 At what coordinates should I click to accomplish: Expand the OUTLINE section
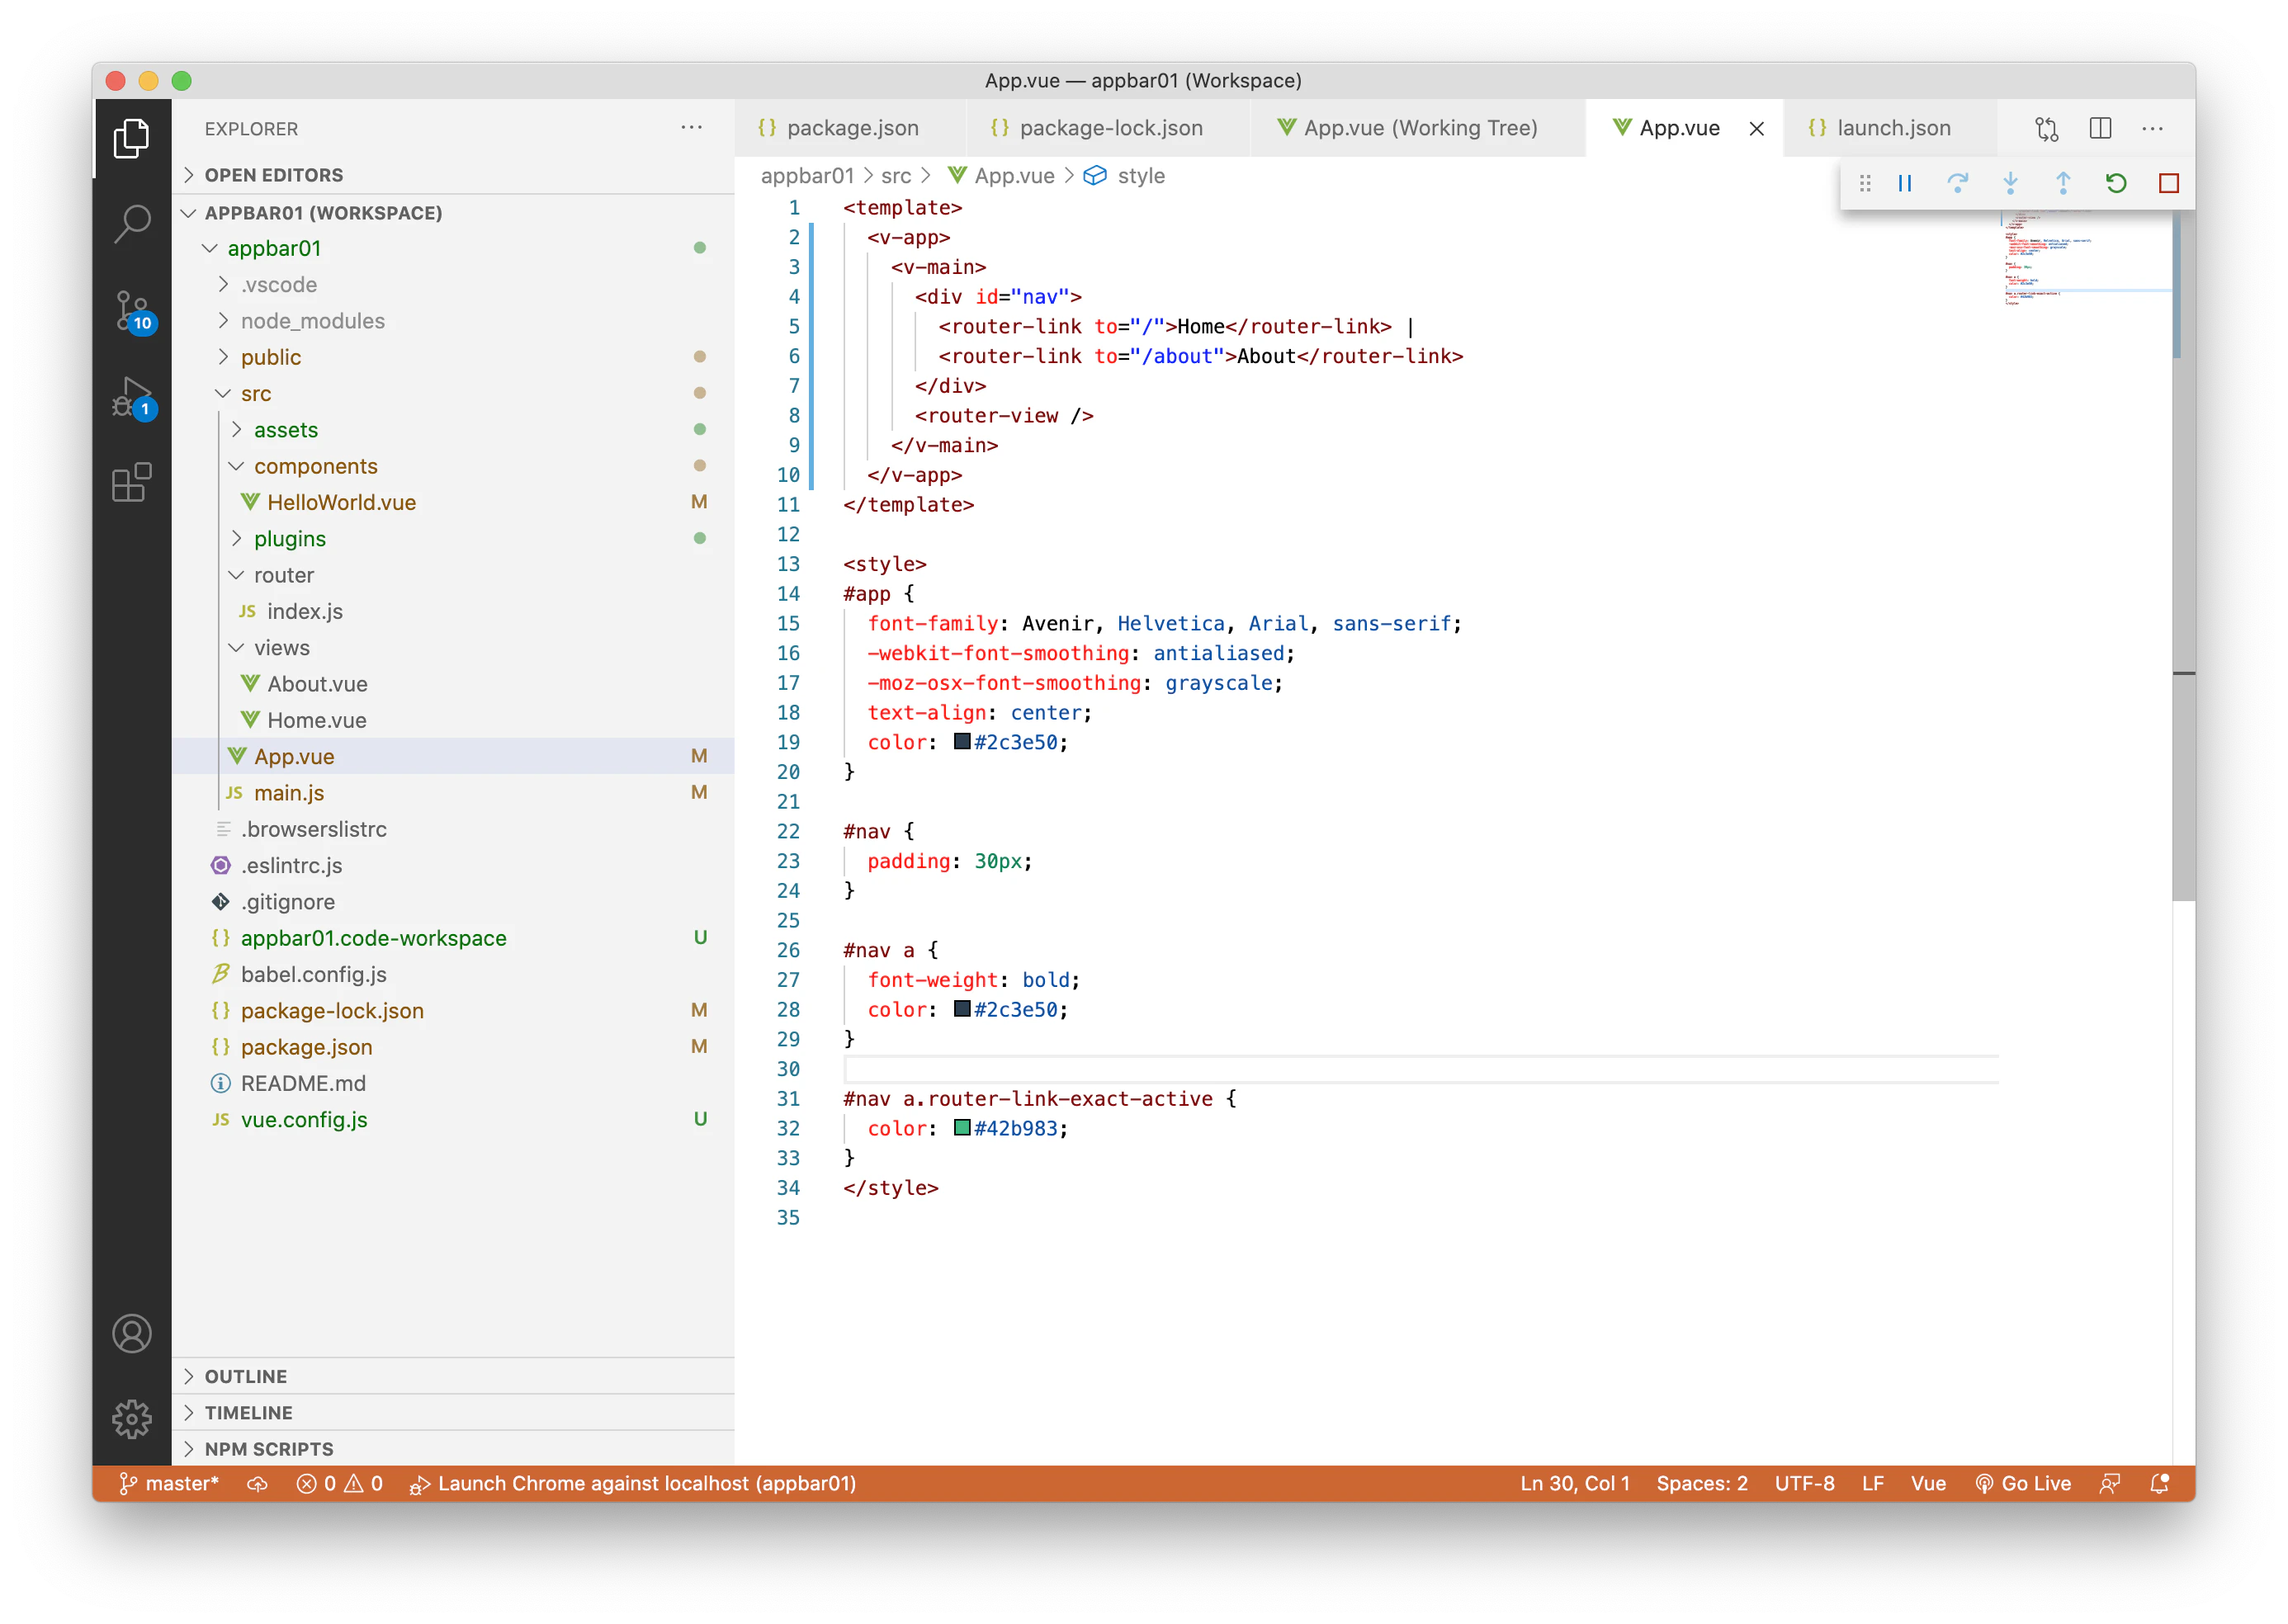[x=246, y=1376]
